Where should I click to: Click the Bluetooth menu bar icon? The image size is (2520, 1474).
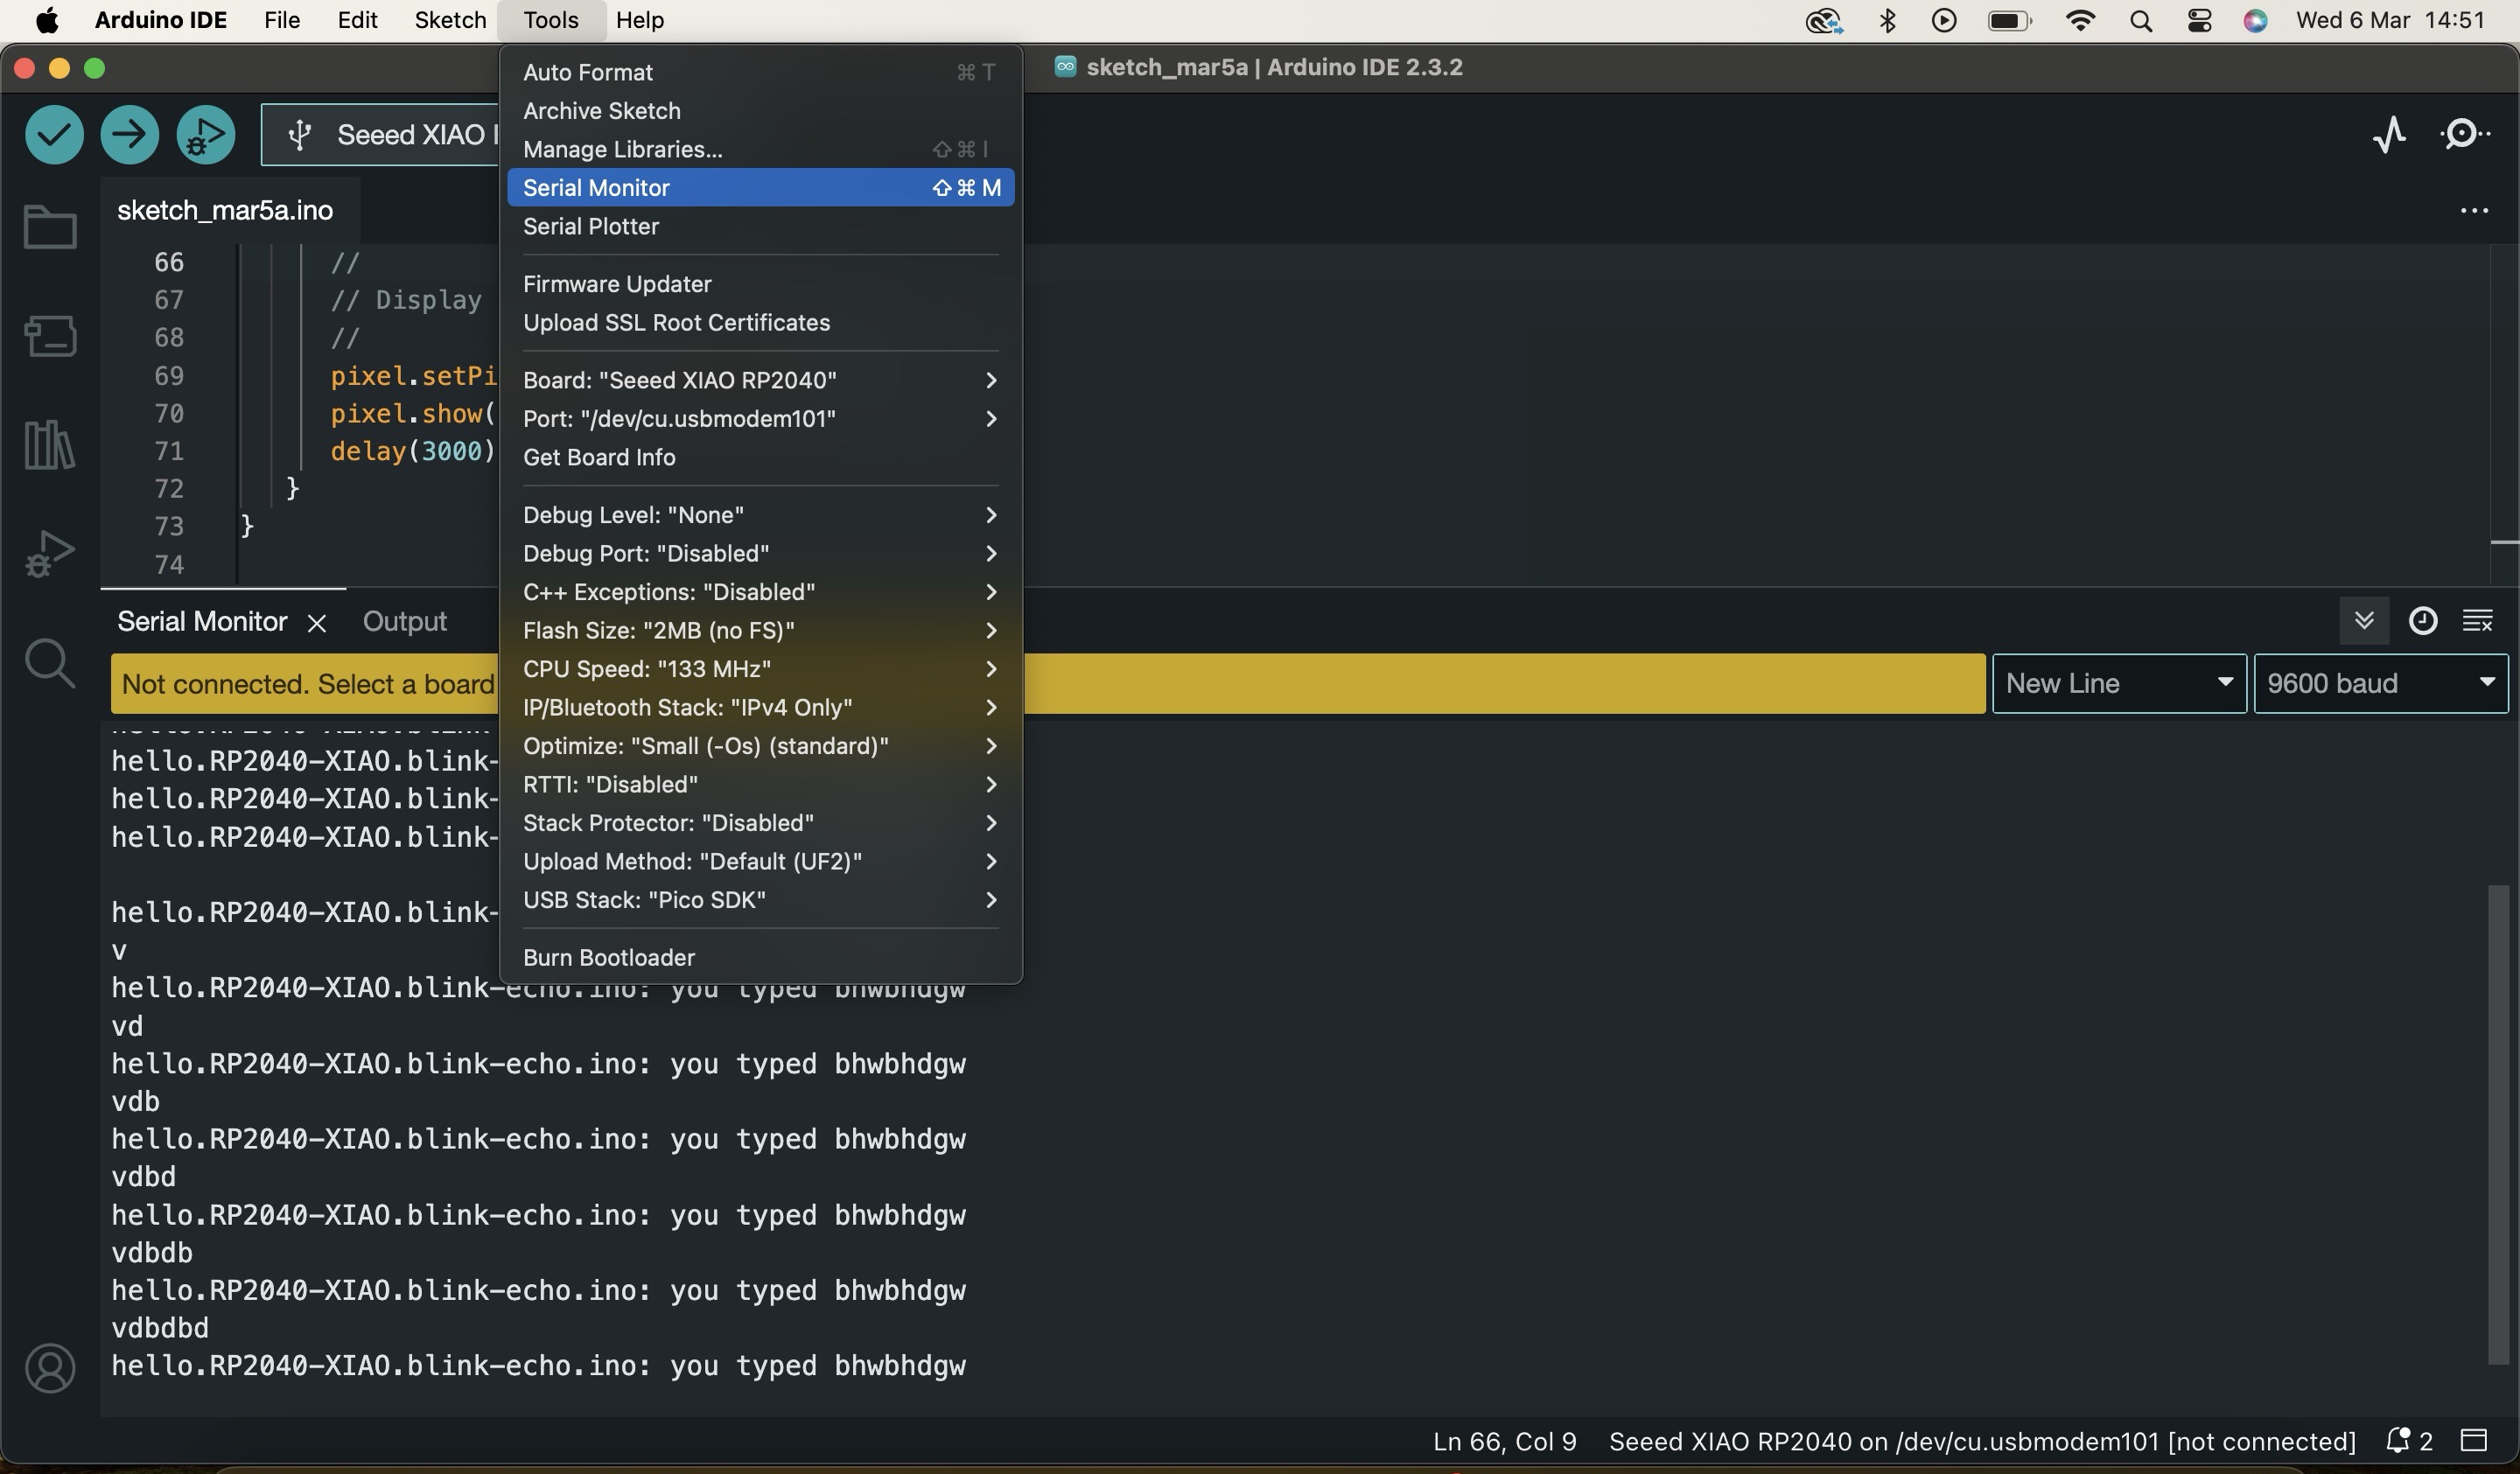pyautogui.click(x=1888, y=21)
